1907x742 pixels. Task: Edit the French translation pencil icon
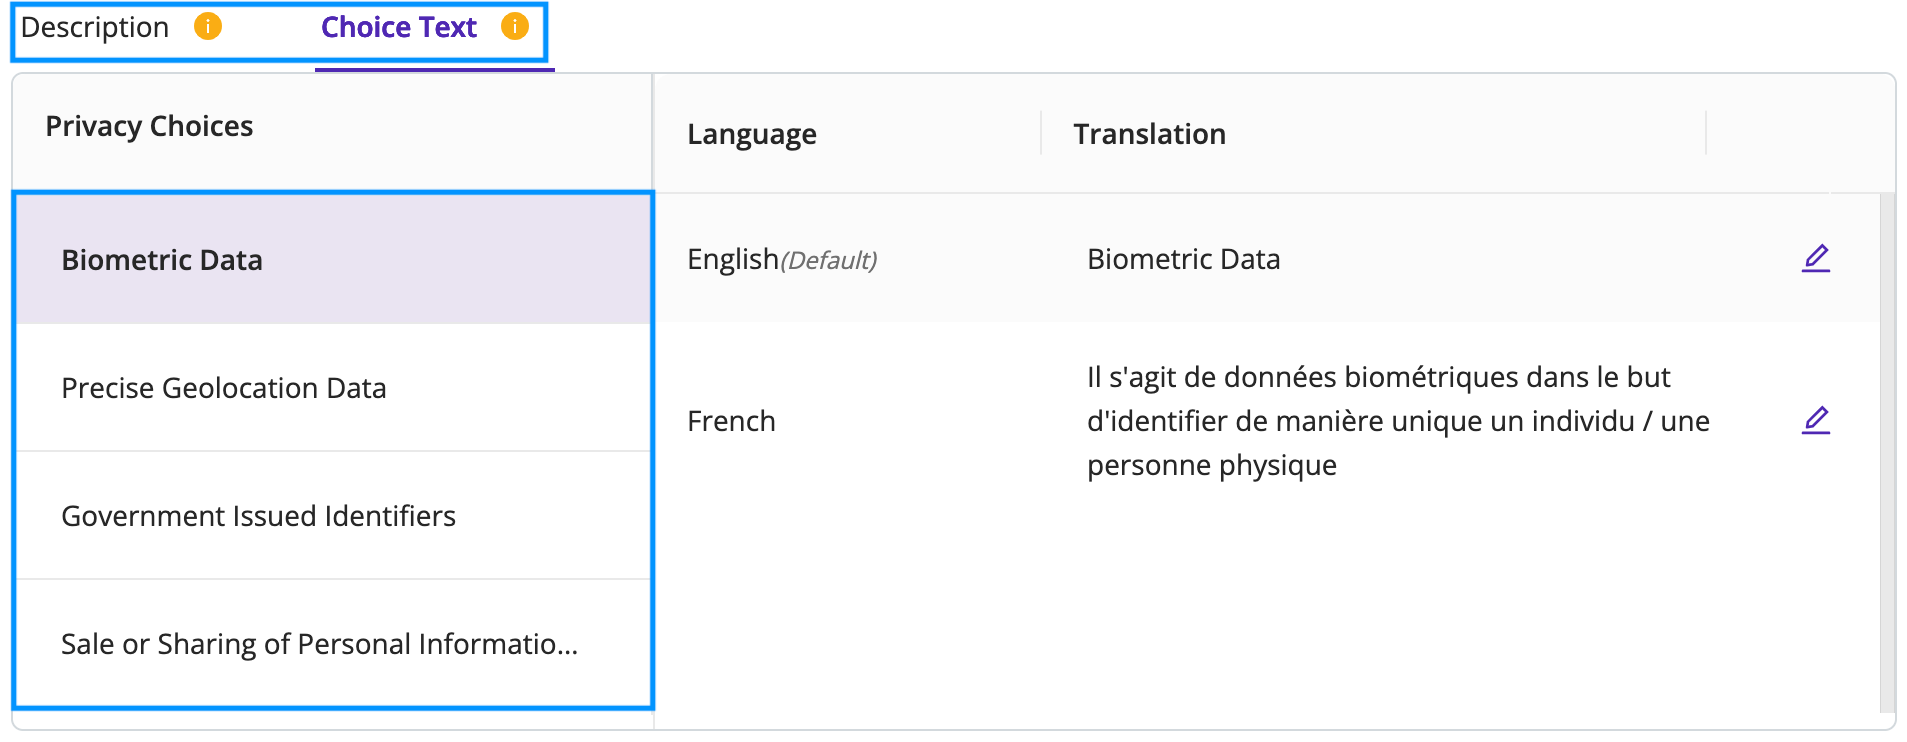pos(1816,420)
